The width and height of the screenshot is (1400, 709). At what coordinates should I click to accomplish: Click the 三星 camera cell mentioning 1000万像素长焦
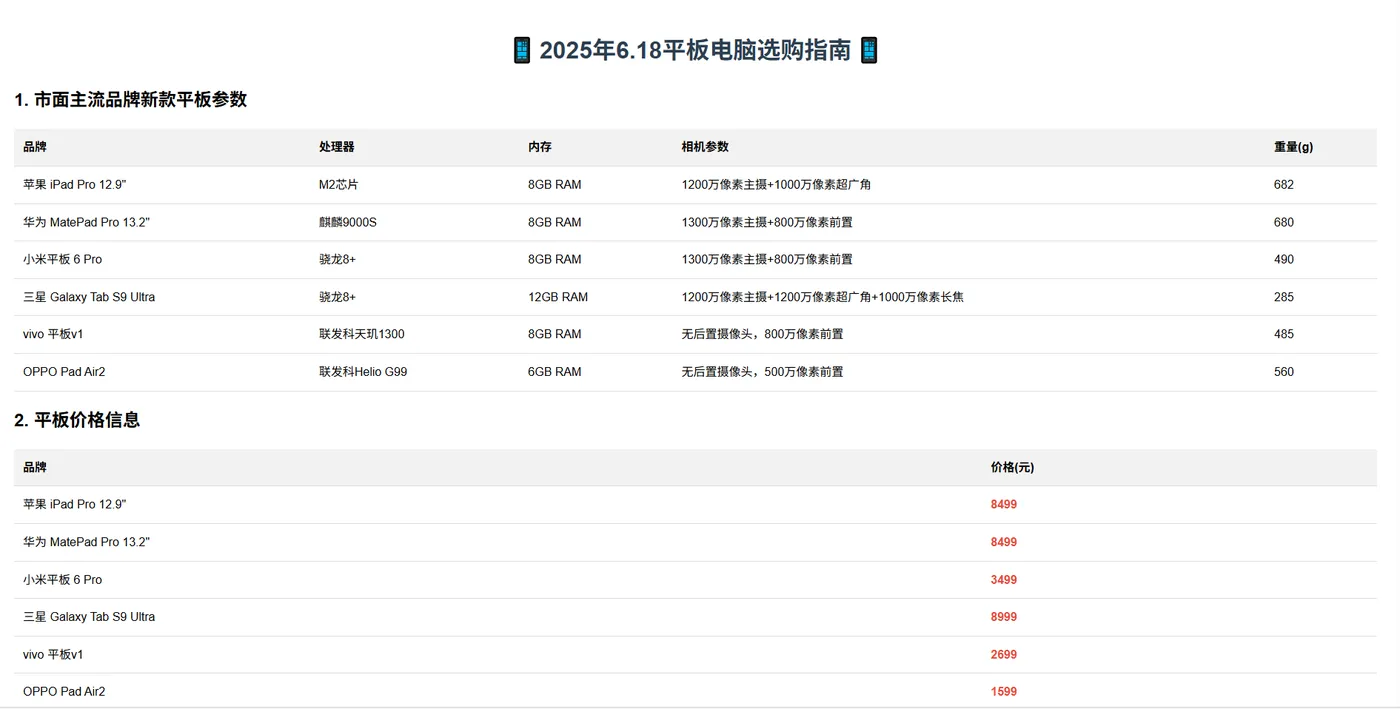point(823,297)
